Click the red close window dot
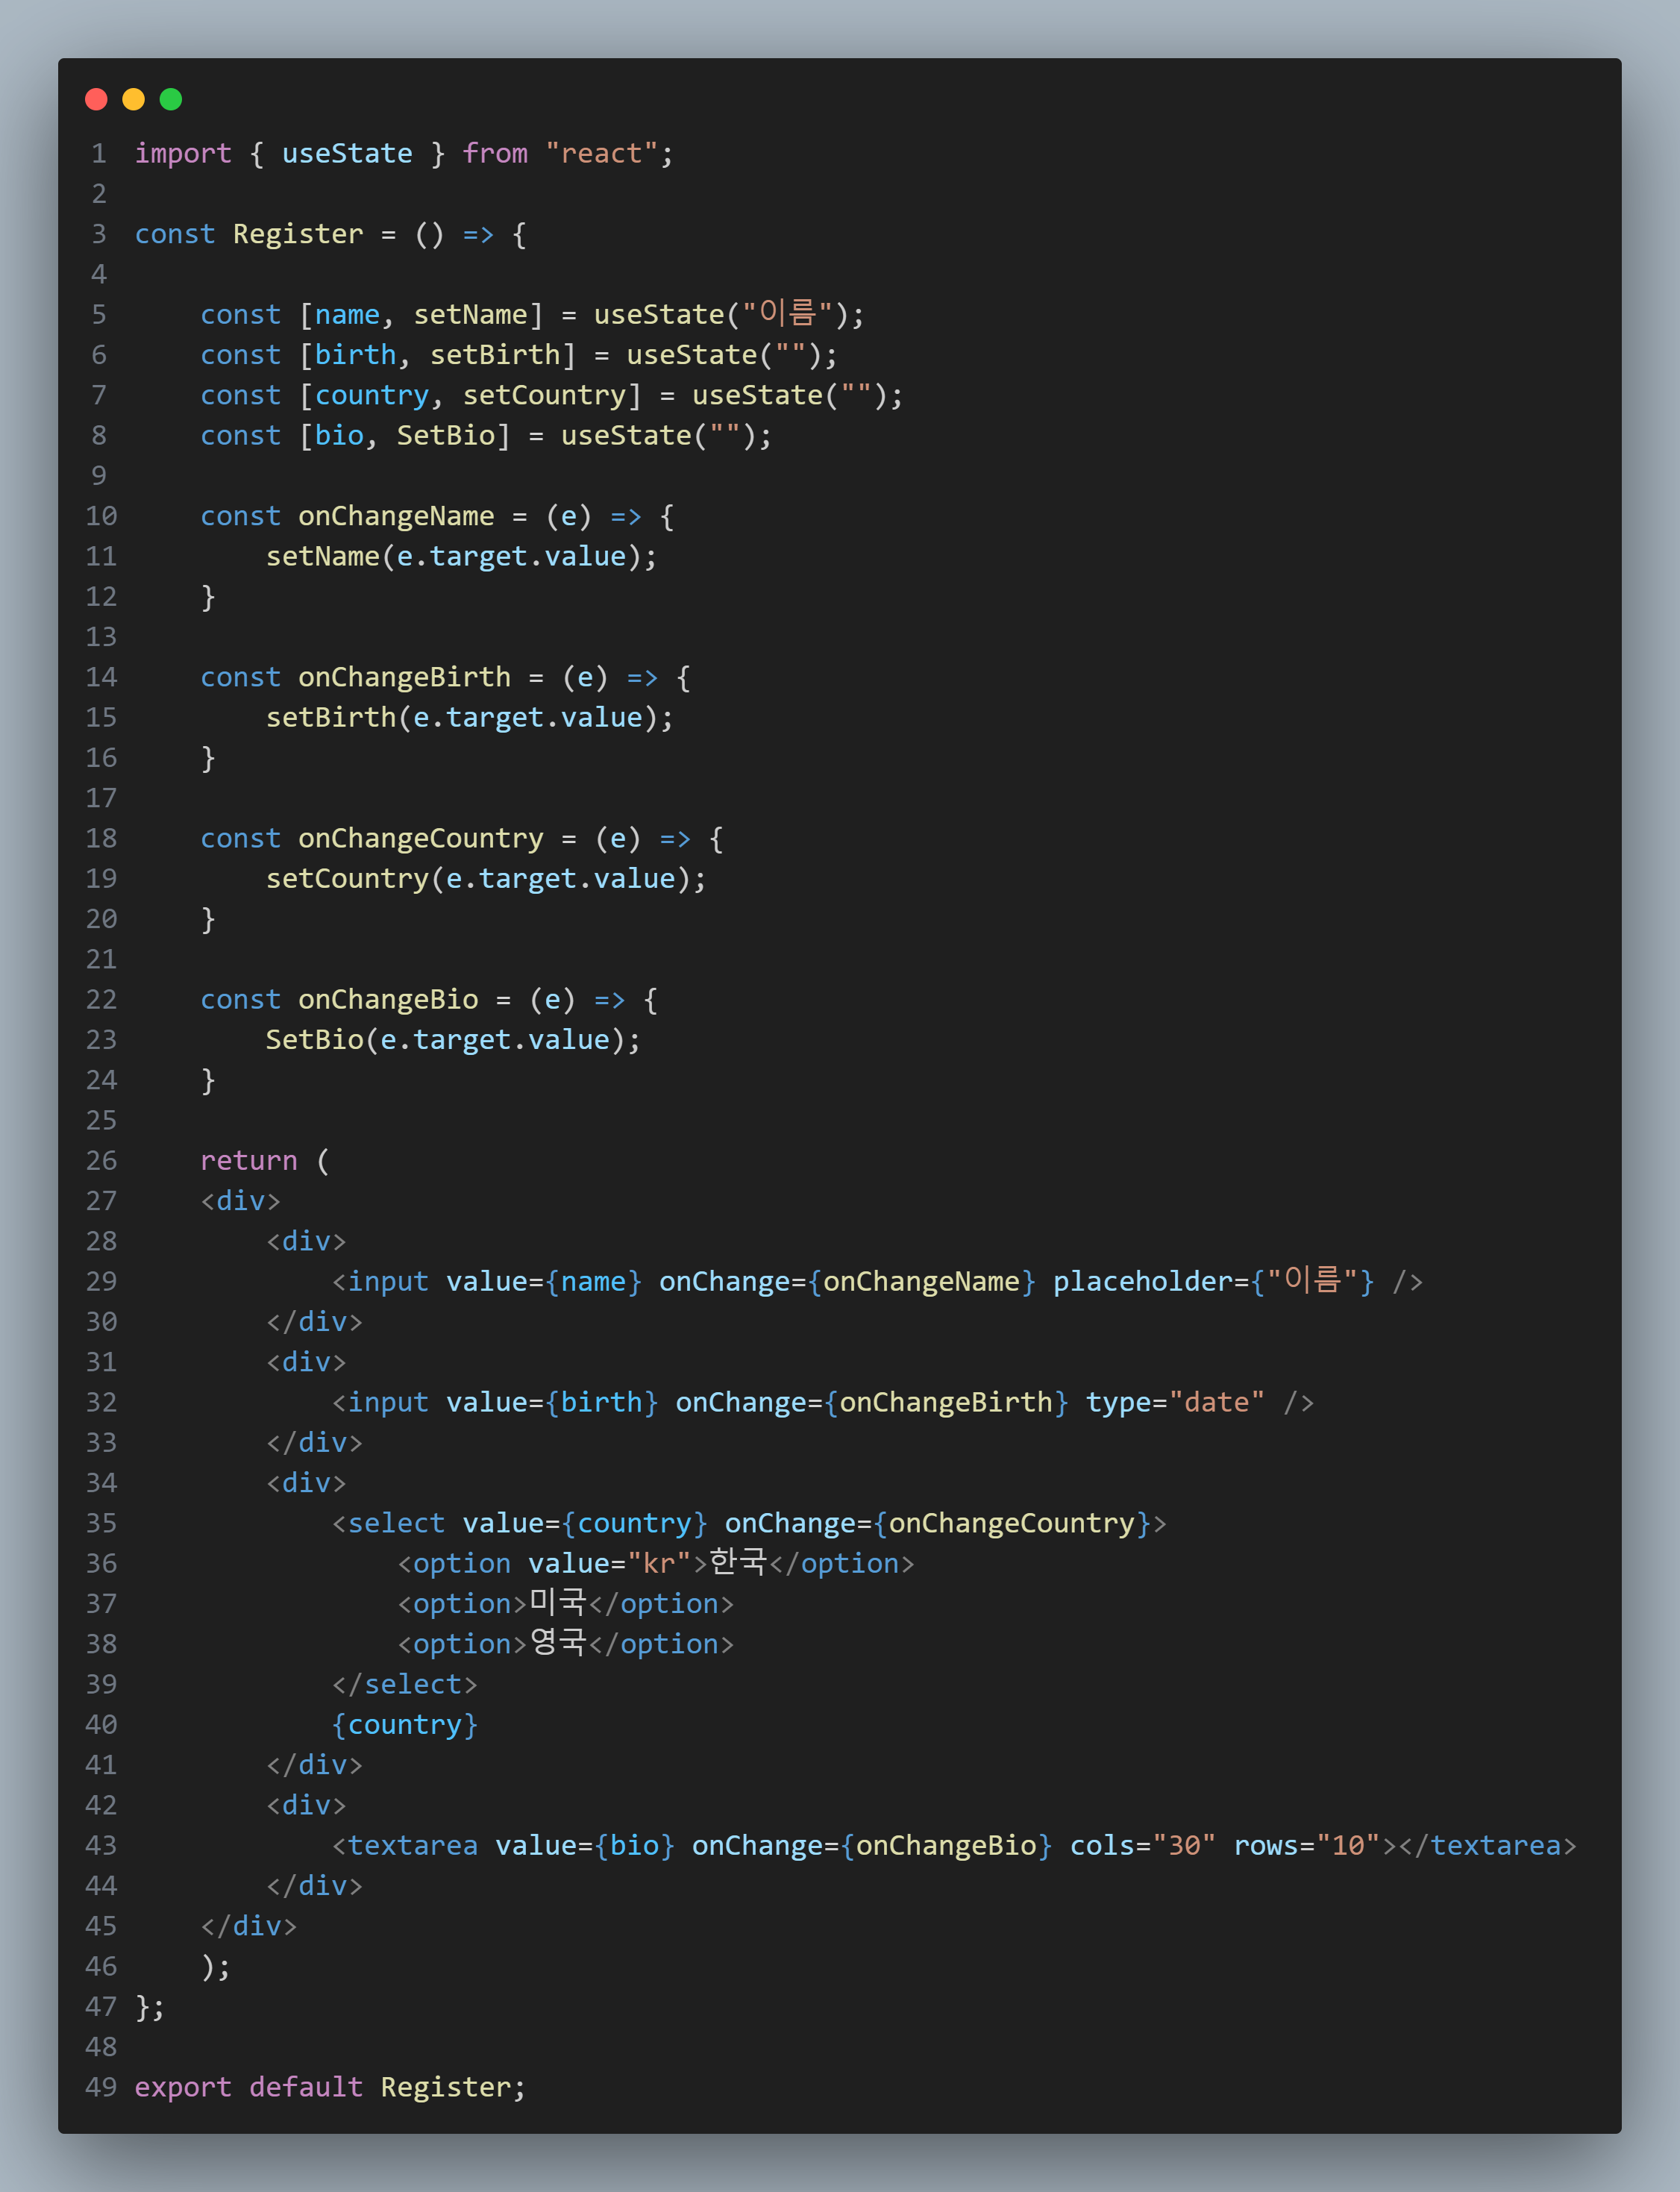Viewport: 1680px width, 2192px height. [x=96, y=99]
